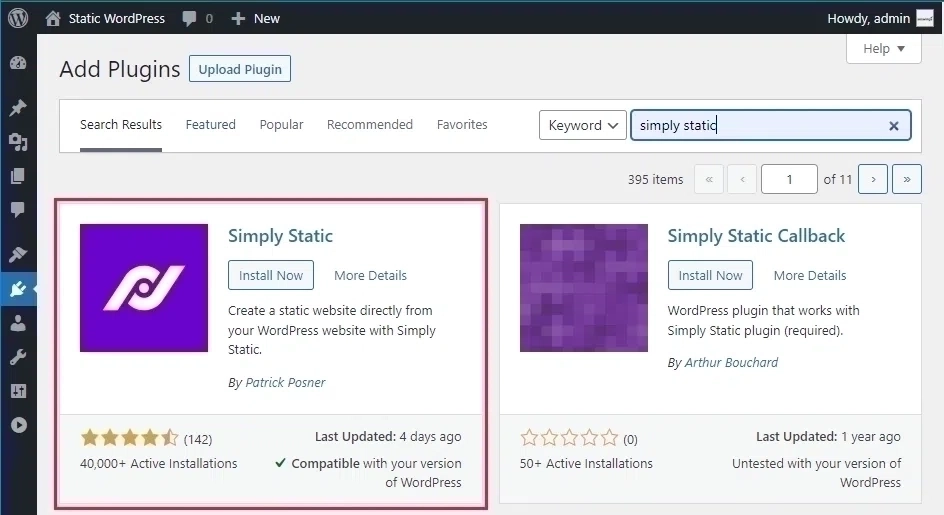
Task: Switch to the Search Results tab
Action: [x=121, y=125]
